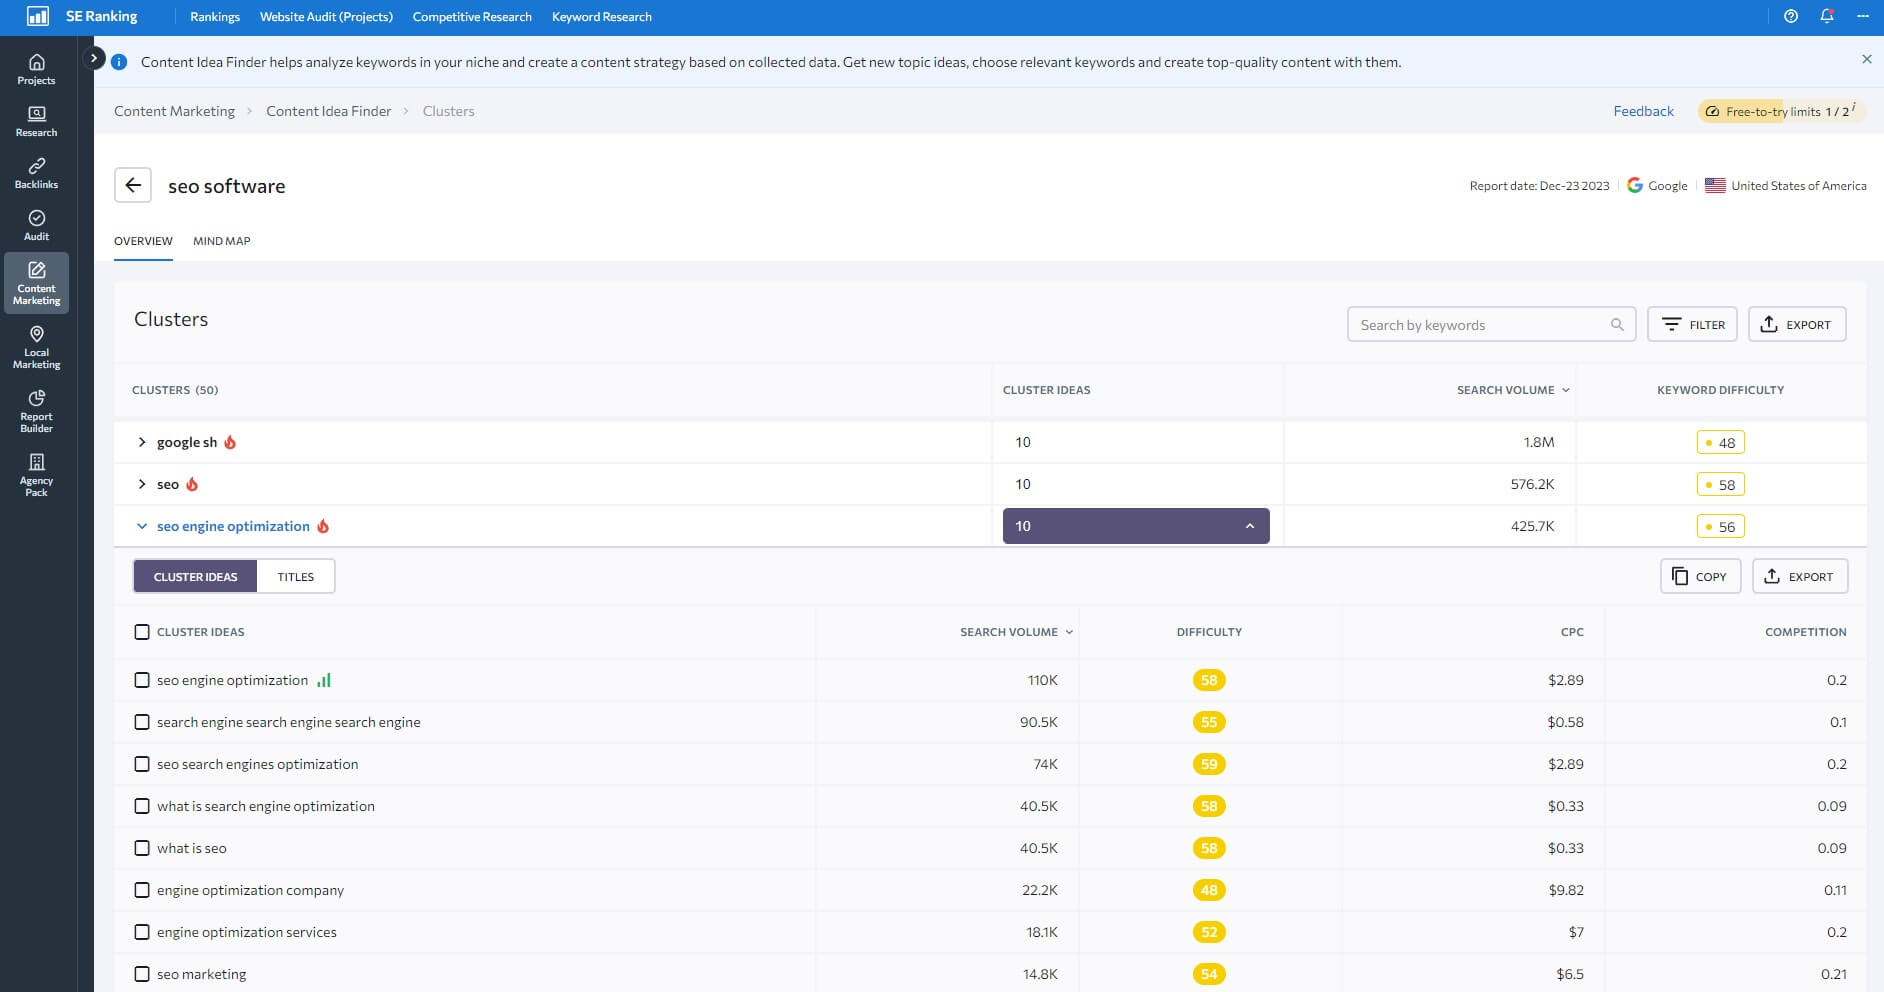Check the seo engine optimization keyword row

(x=142, y=680)
